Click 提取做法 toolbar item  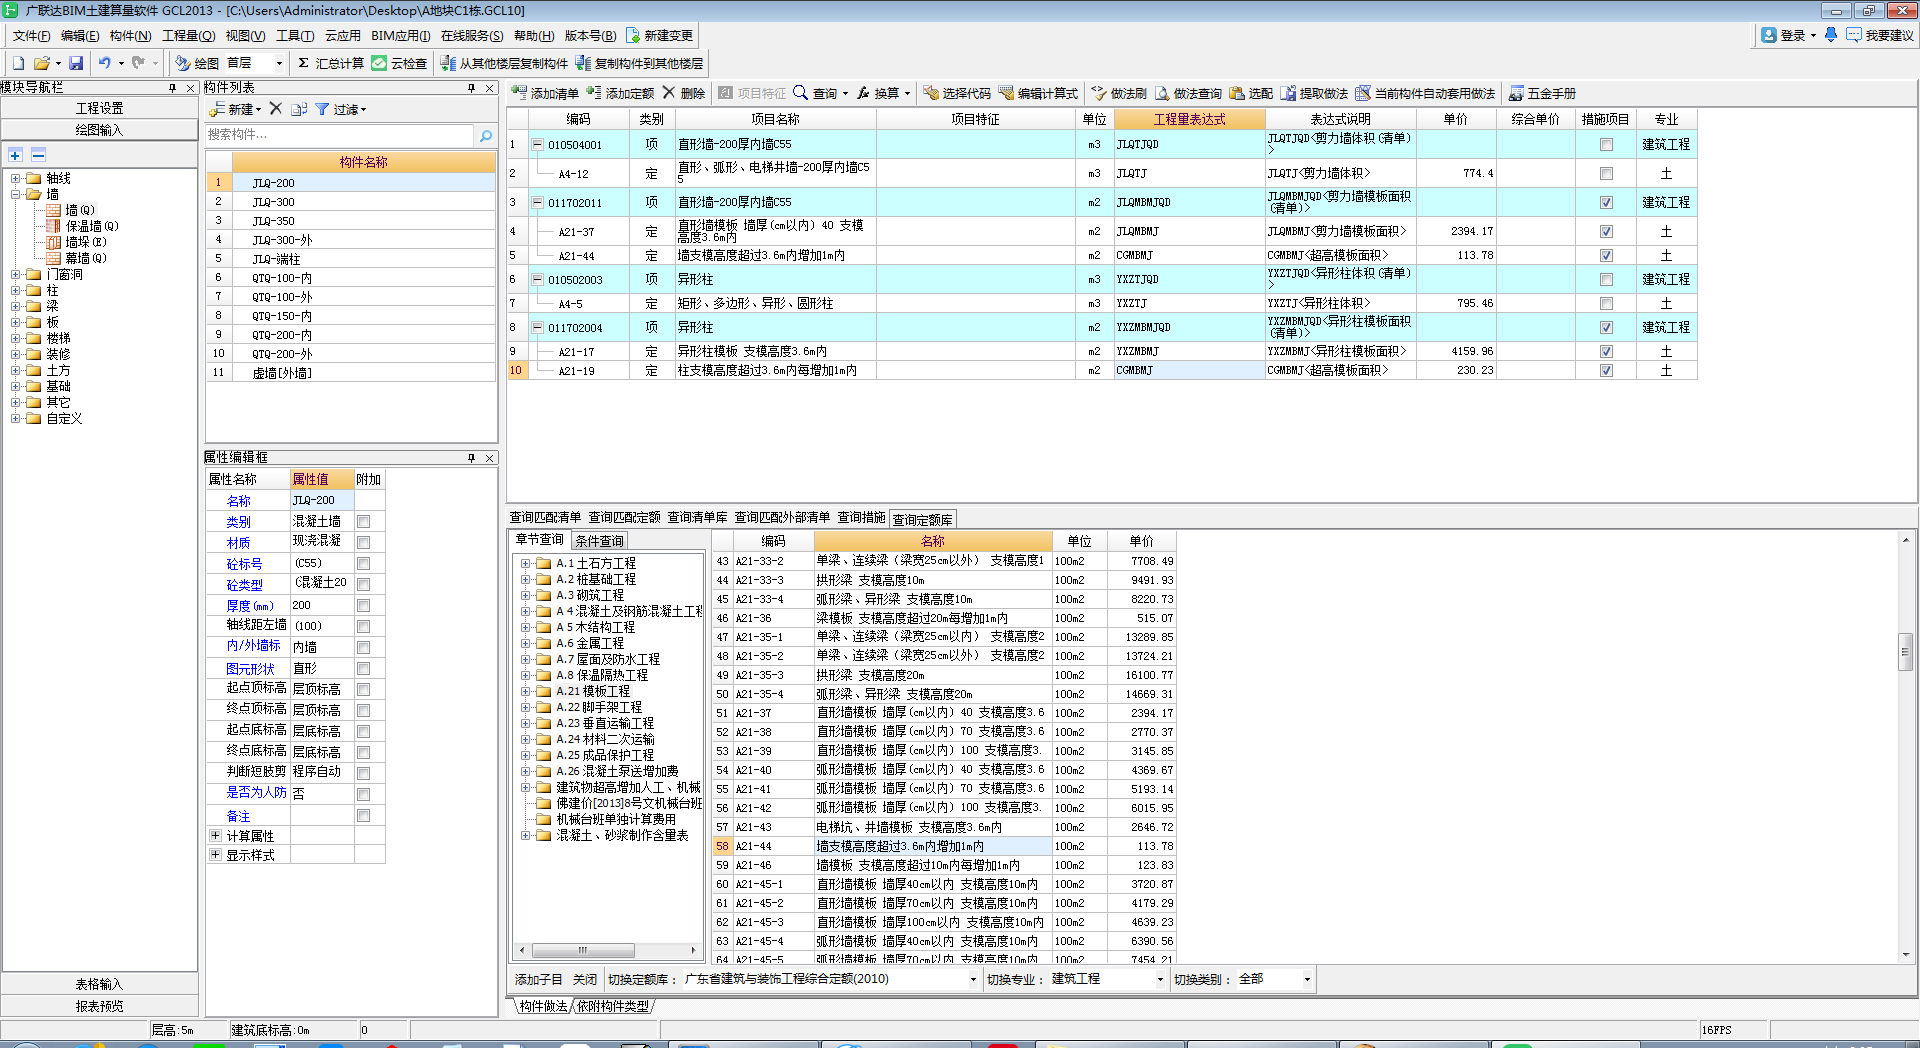[1314, 93]
